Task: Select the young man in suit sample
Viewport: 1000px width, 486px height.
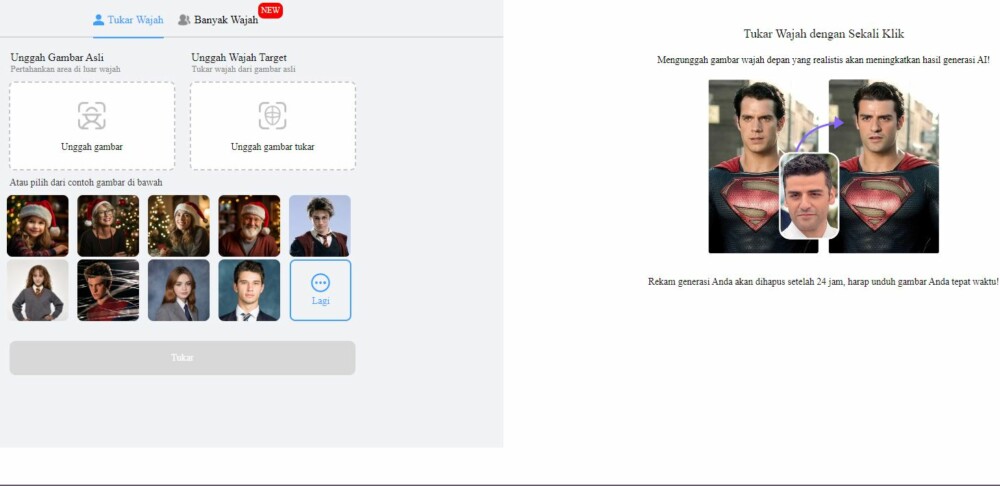Action: (x=249, y=290)
